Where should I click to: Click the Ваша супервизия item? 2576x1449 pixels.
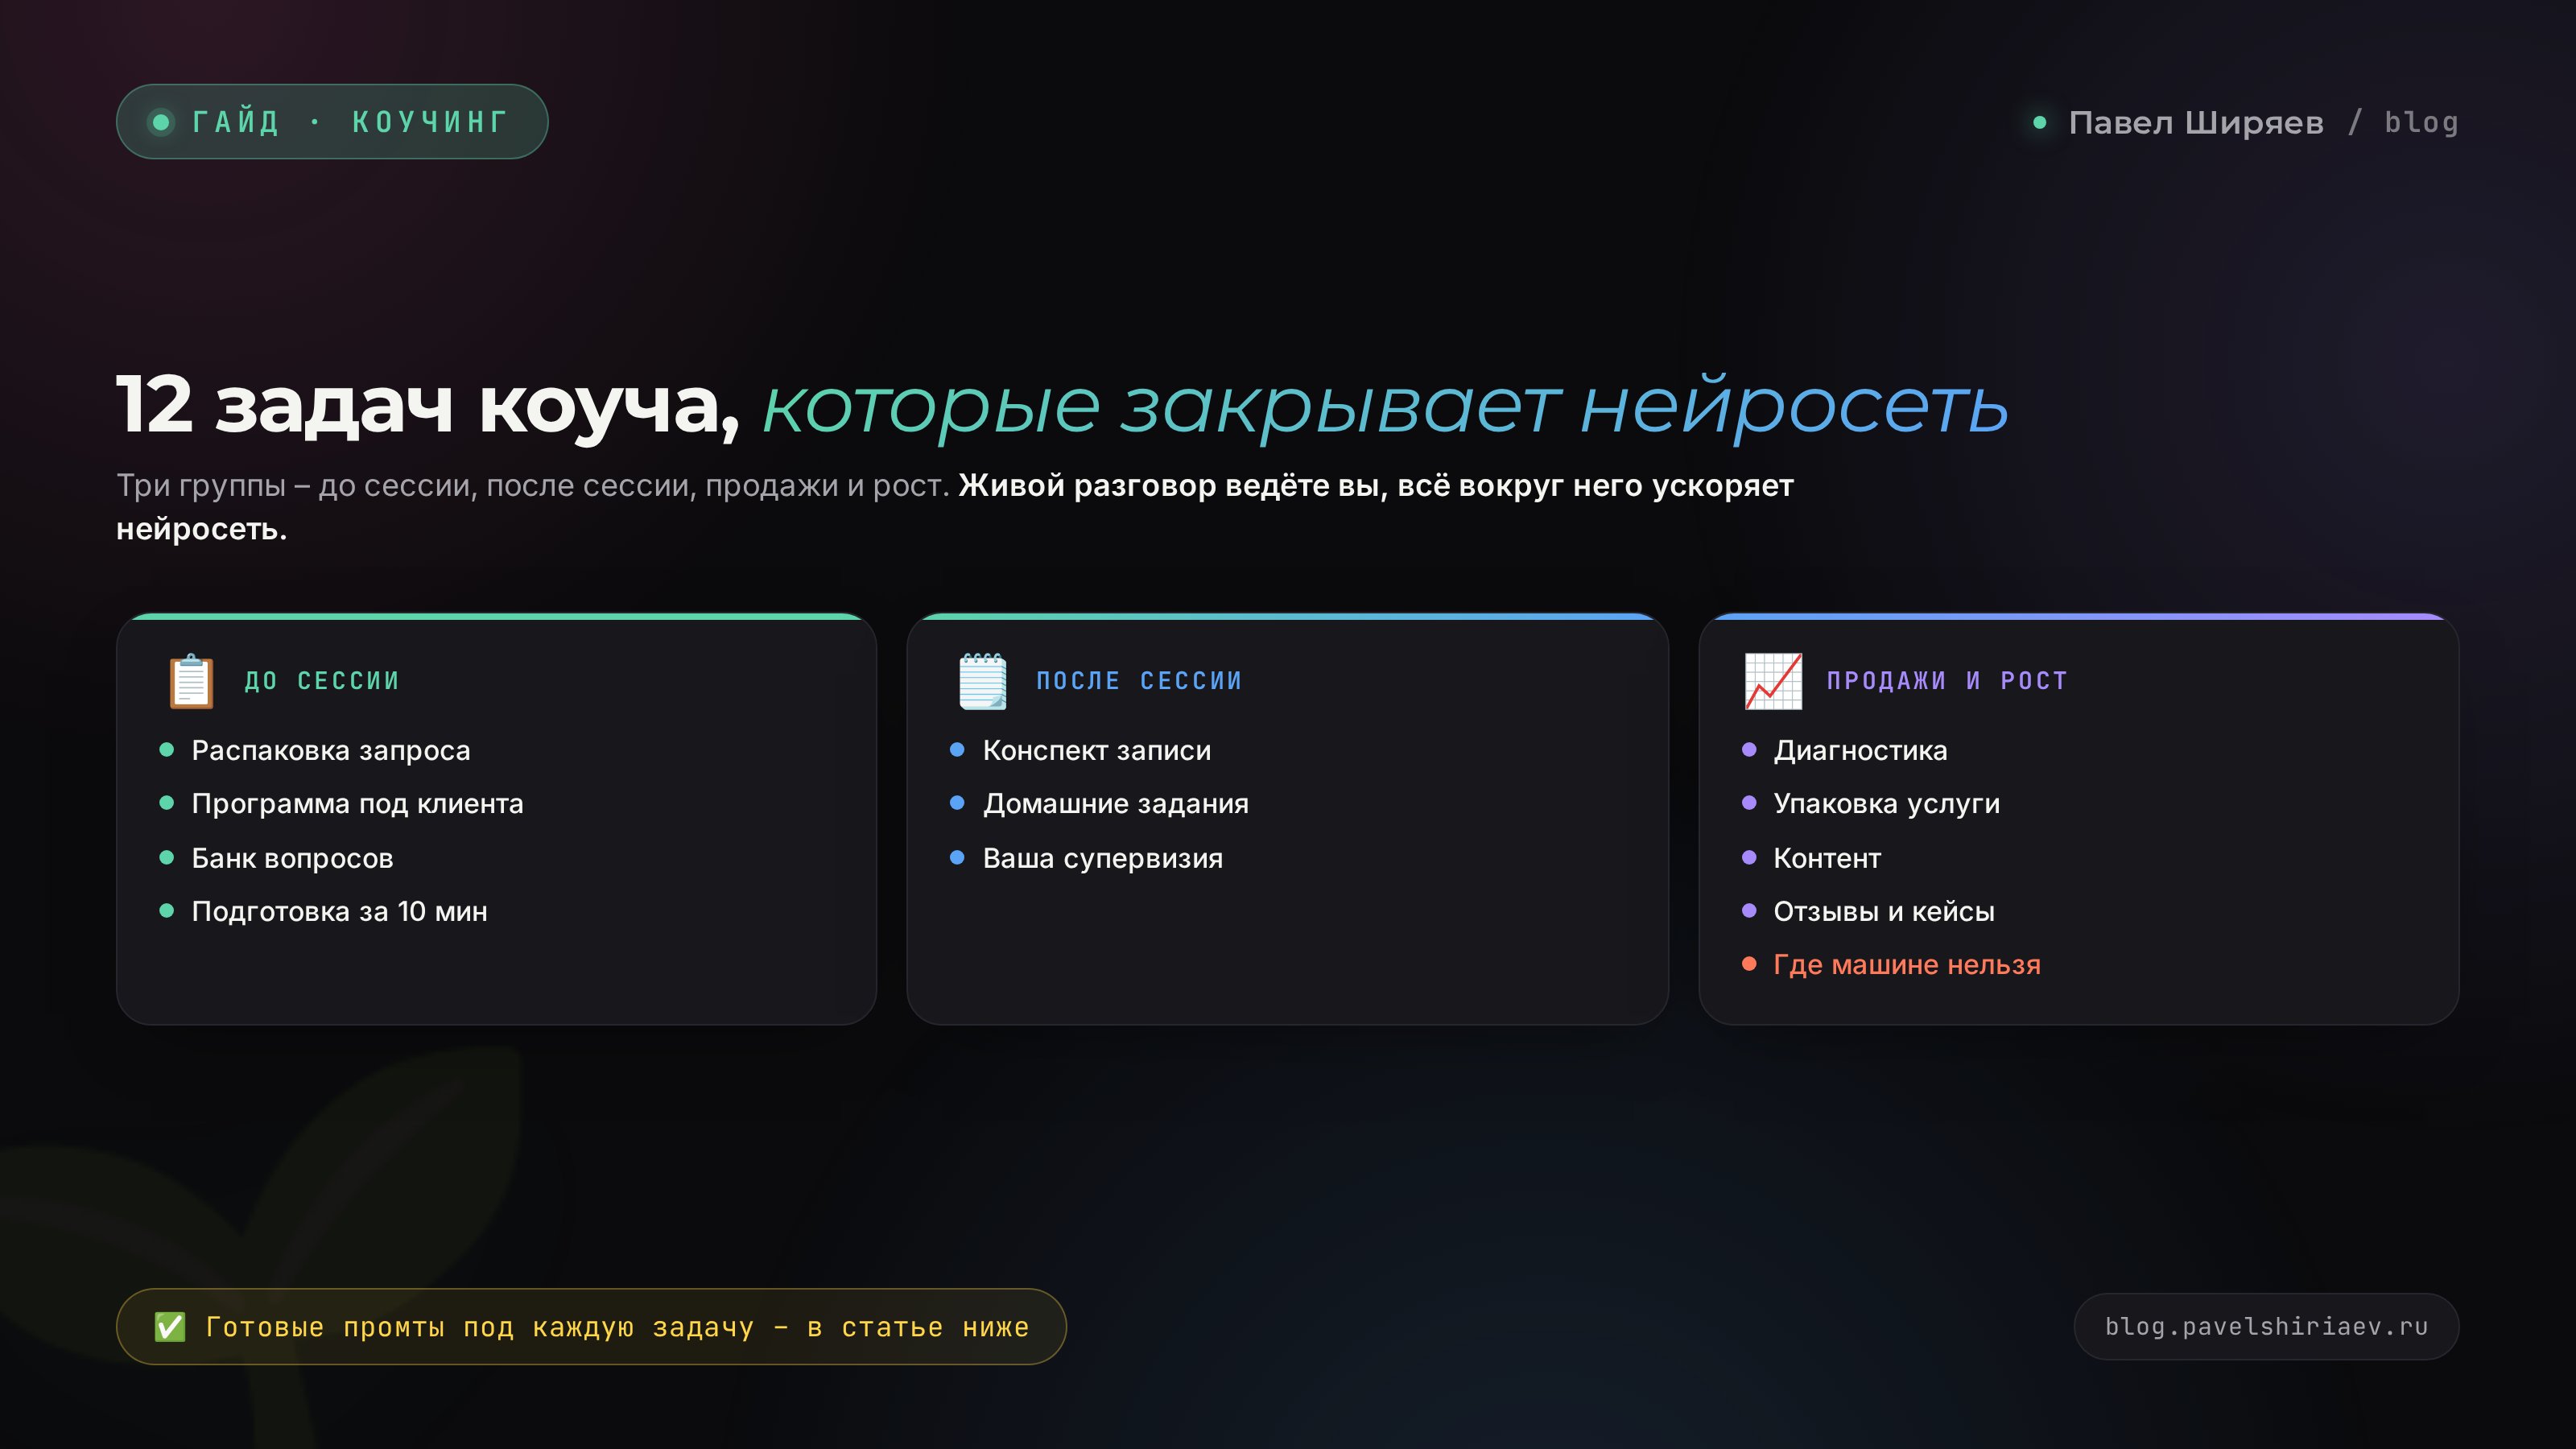[x=1103, y=858]
